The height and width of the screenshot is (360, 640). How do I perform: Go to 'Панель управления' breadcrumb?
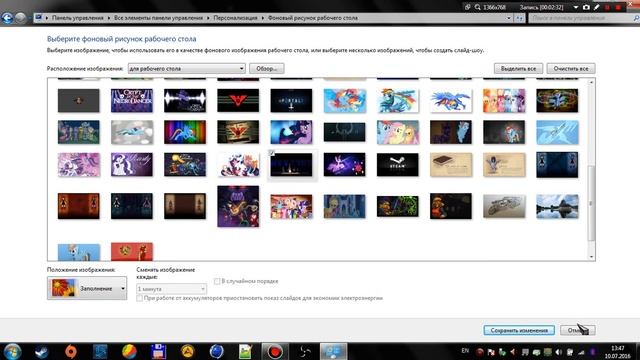(x=78, y=18)
